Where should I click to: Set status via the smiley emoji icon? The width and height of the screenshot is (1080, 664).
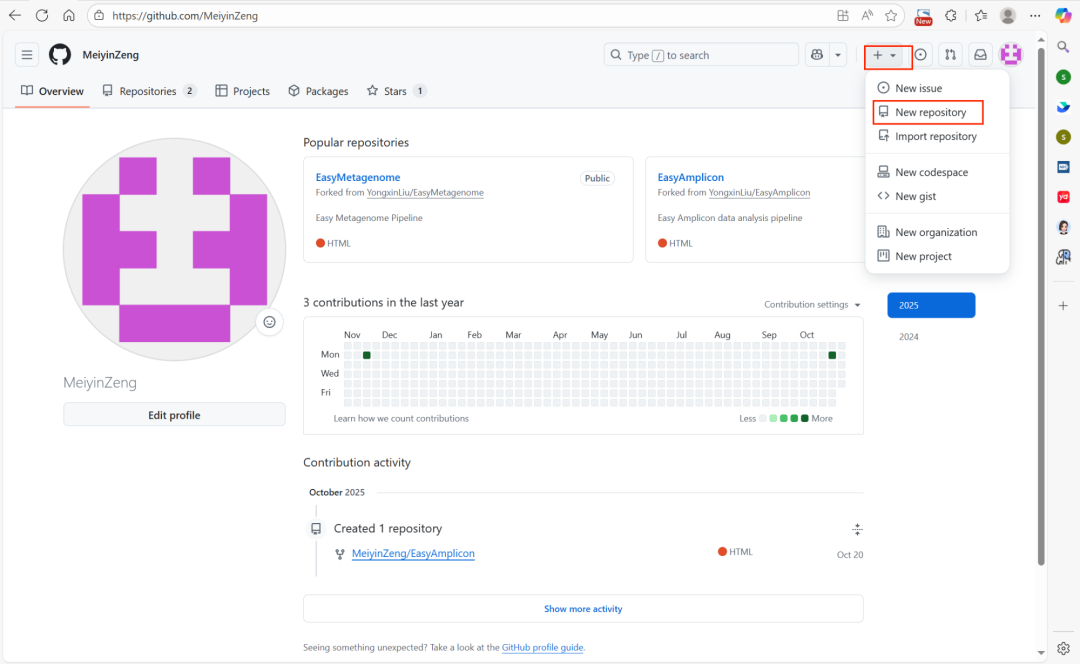(x=269, y=322)
